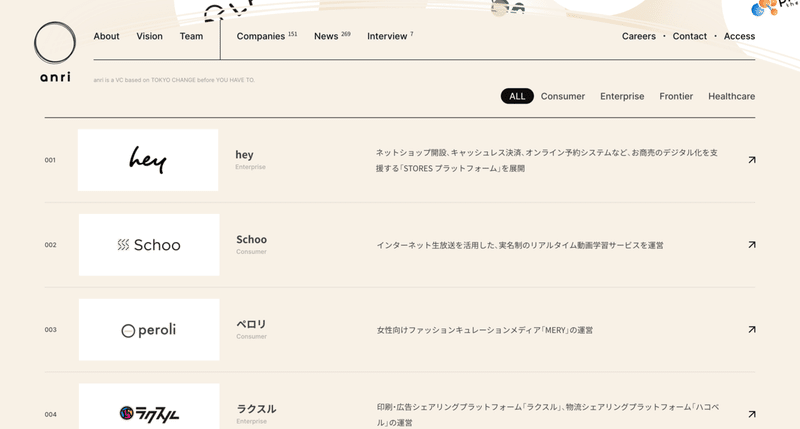Click the hey STORES description text
This screenshot has width=800, height=429.
[547, 160]
